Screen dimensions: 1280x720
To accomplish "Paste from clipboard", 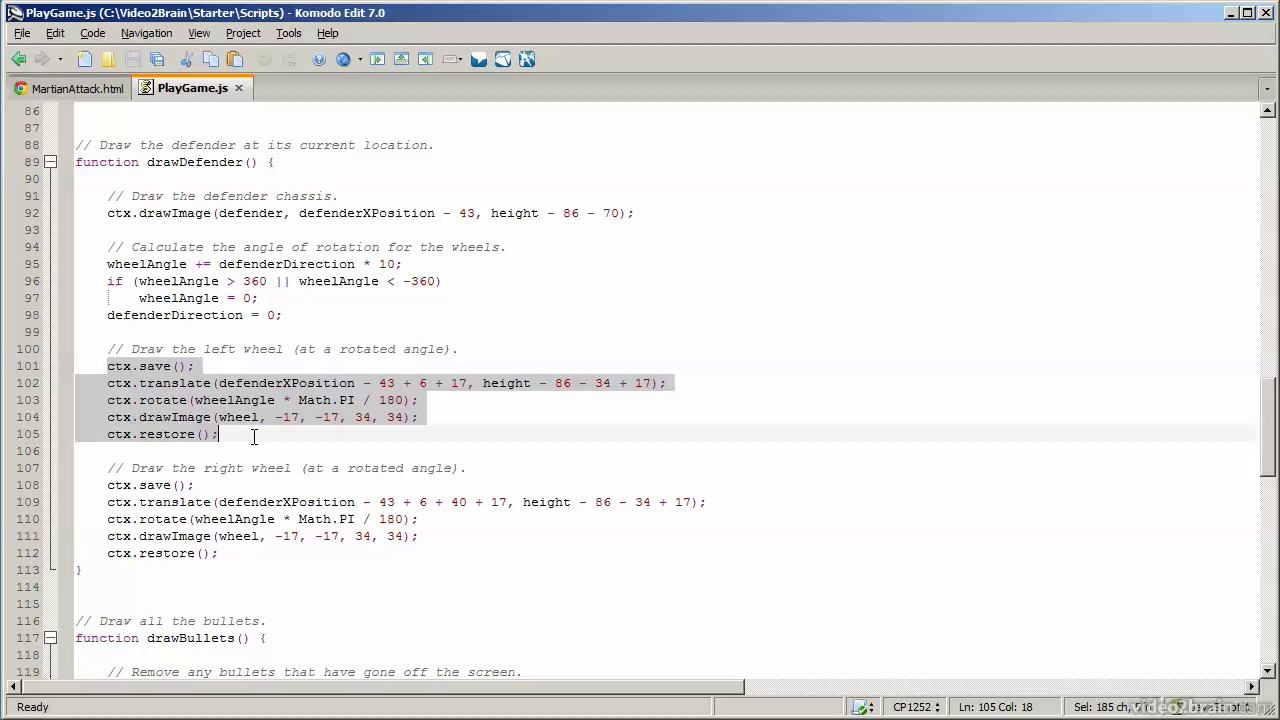I will tap(235, 60).
